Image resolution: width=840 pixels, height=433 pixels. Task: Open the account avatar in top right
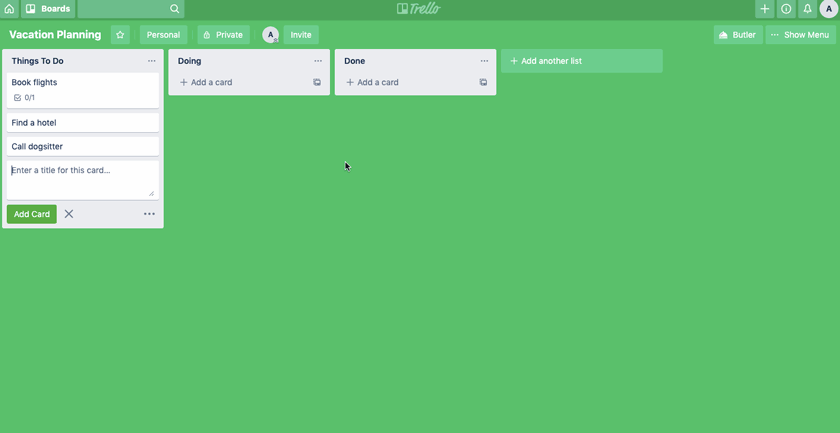point(828,9)
